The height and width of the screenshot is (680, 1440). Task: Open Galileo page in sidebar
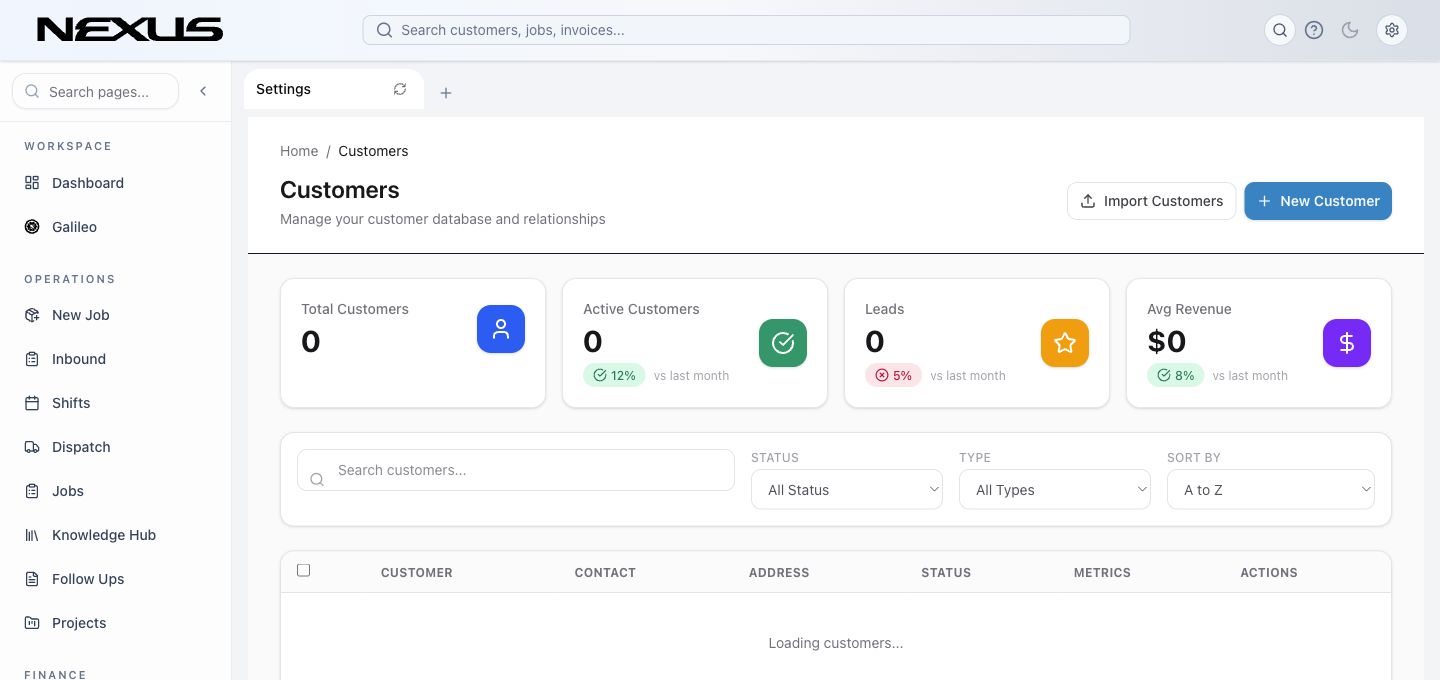115,227
